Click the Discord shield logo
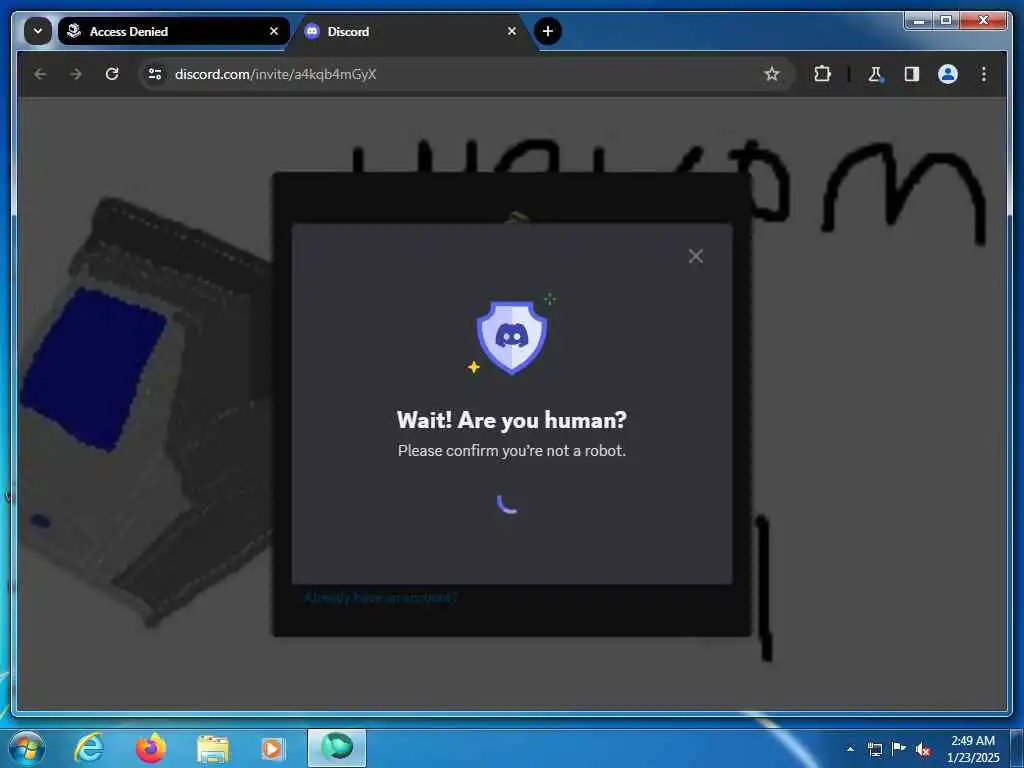This screenshot has width=1024, height=768. [512, 338]
